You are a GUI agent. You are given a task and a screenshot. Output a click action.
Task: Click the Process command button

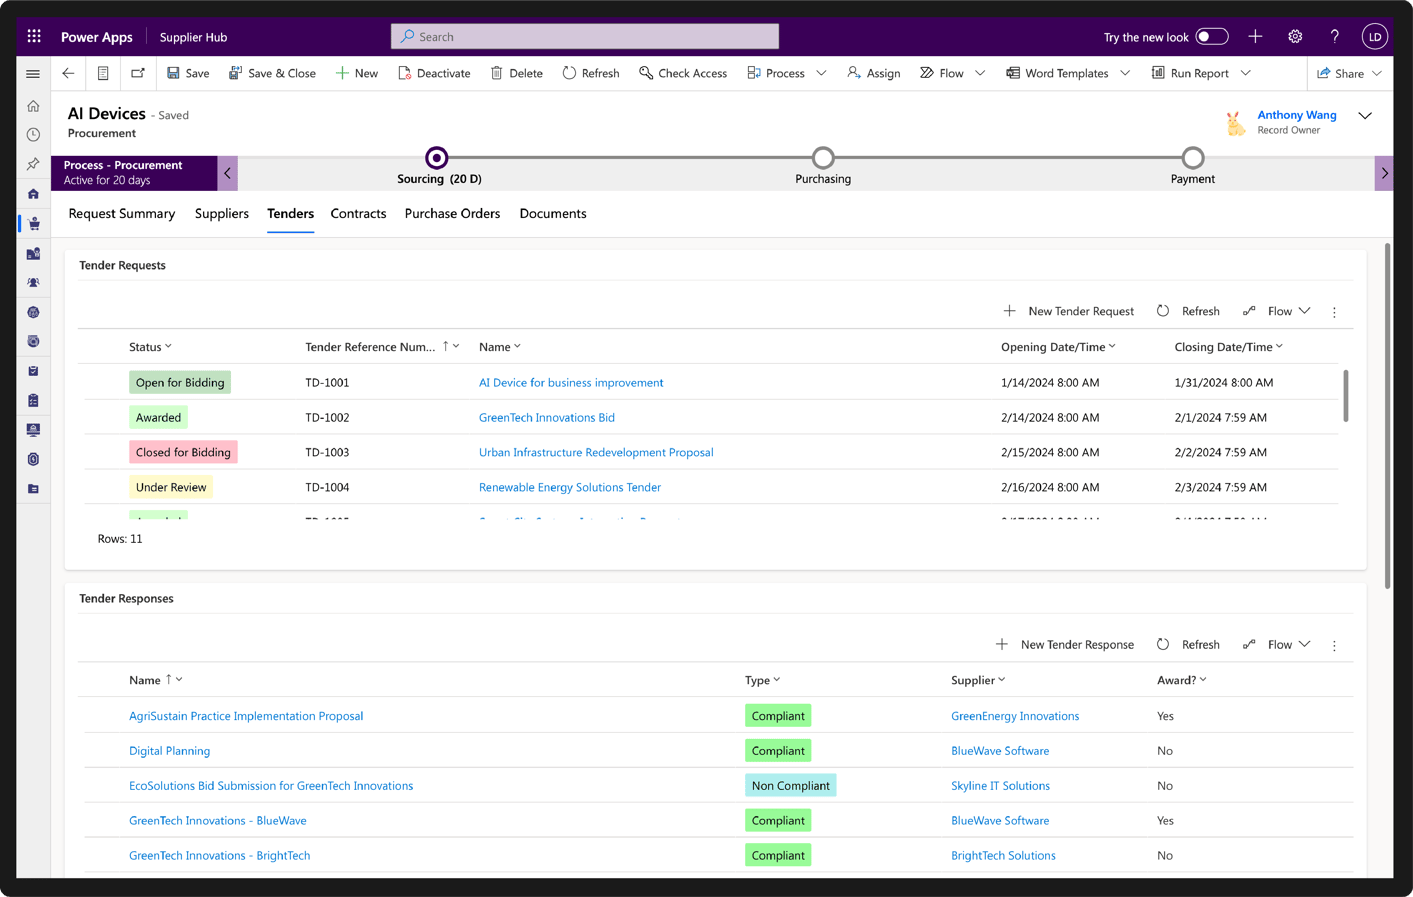(776, 73)
